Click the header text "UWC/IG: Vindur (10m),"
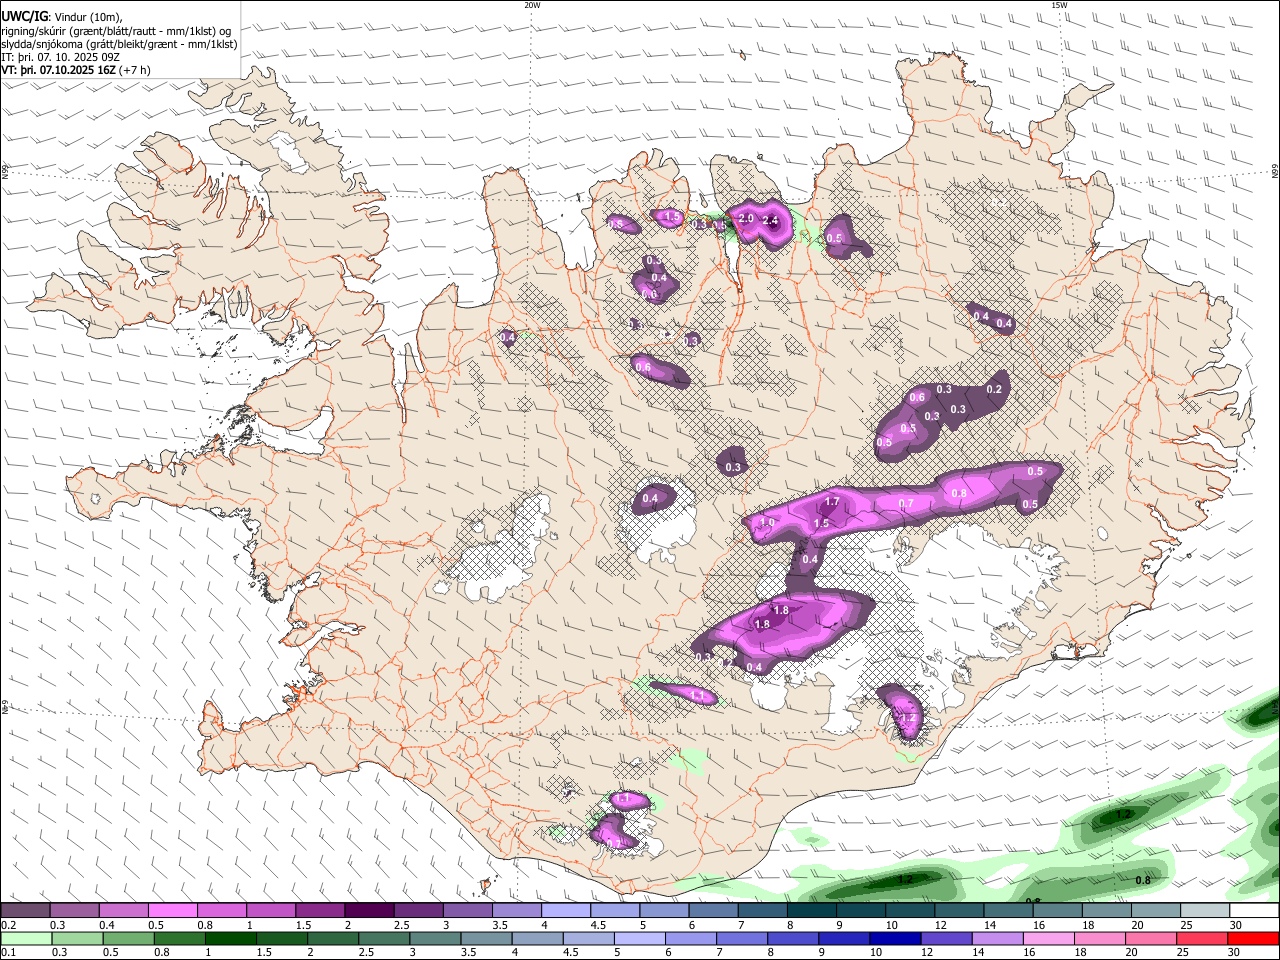 [62, 16]
